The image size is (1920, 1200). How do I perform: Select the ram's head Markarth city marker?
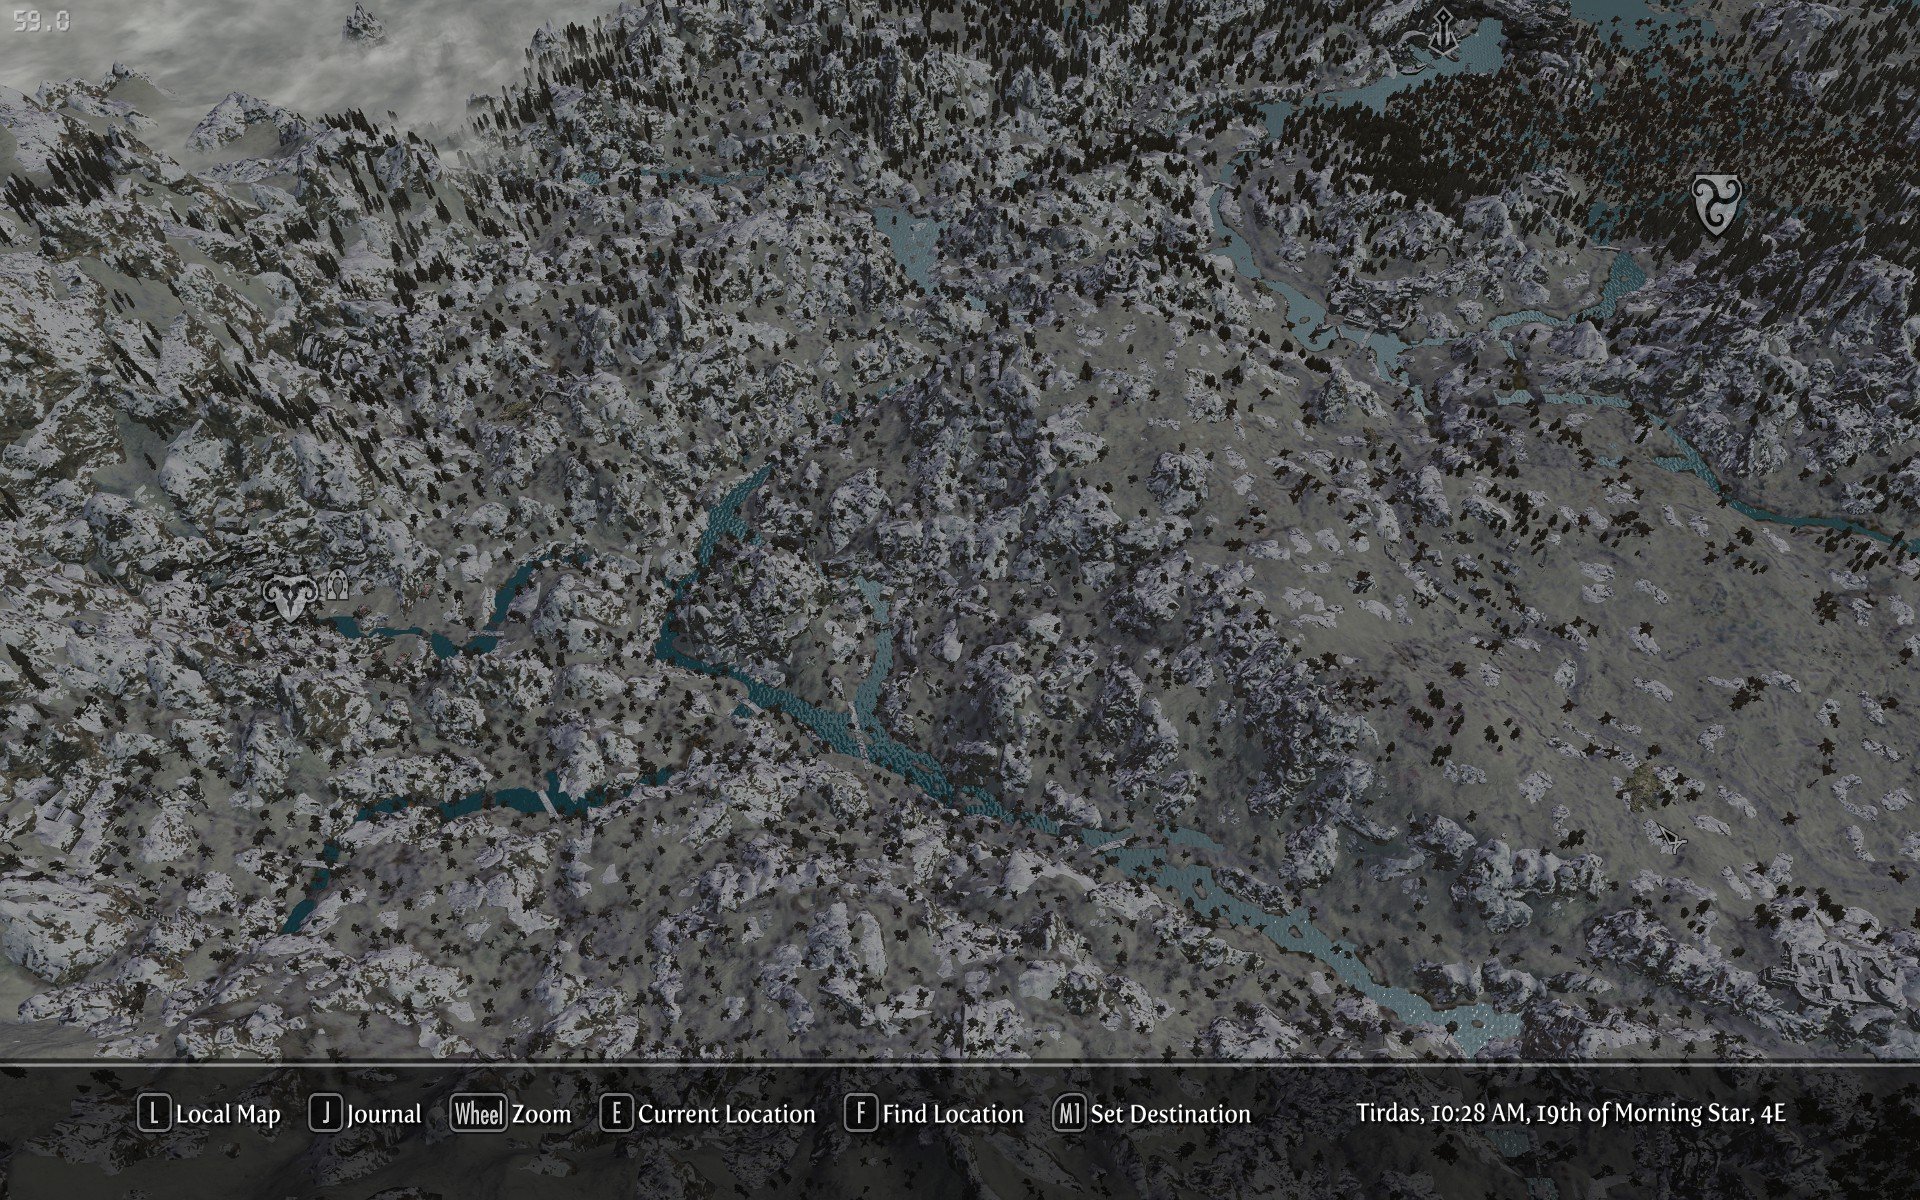click(291, 597)
